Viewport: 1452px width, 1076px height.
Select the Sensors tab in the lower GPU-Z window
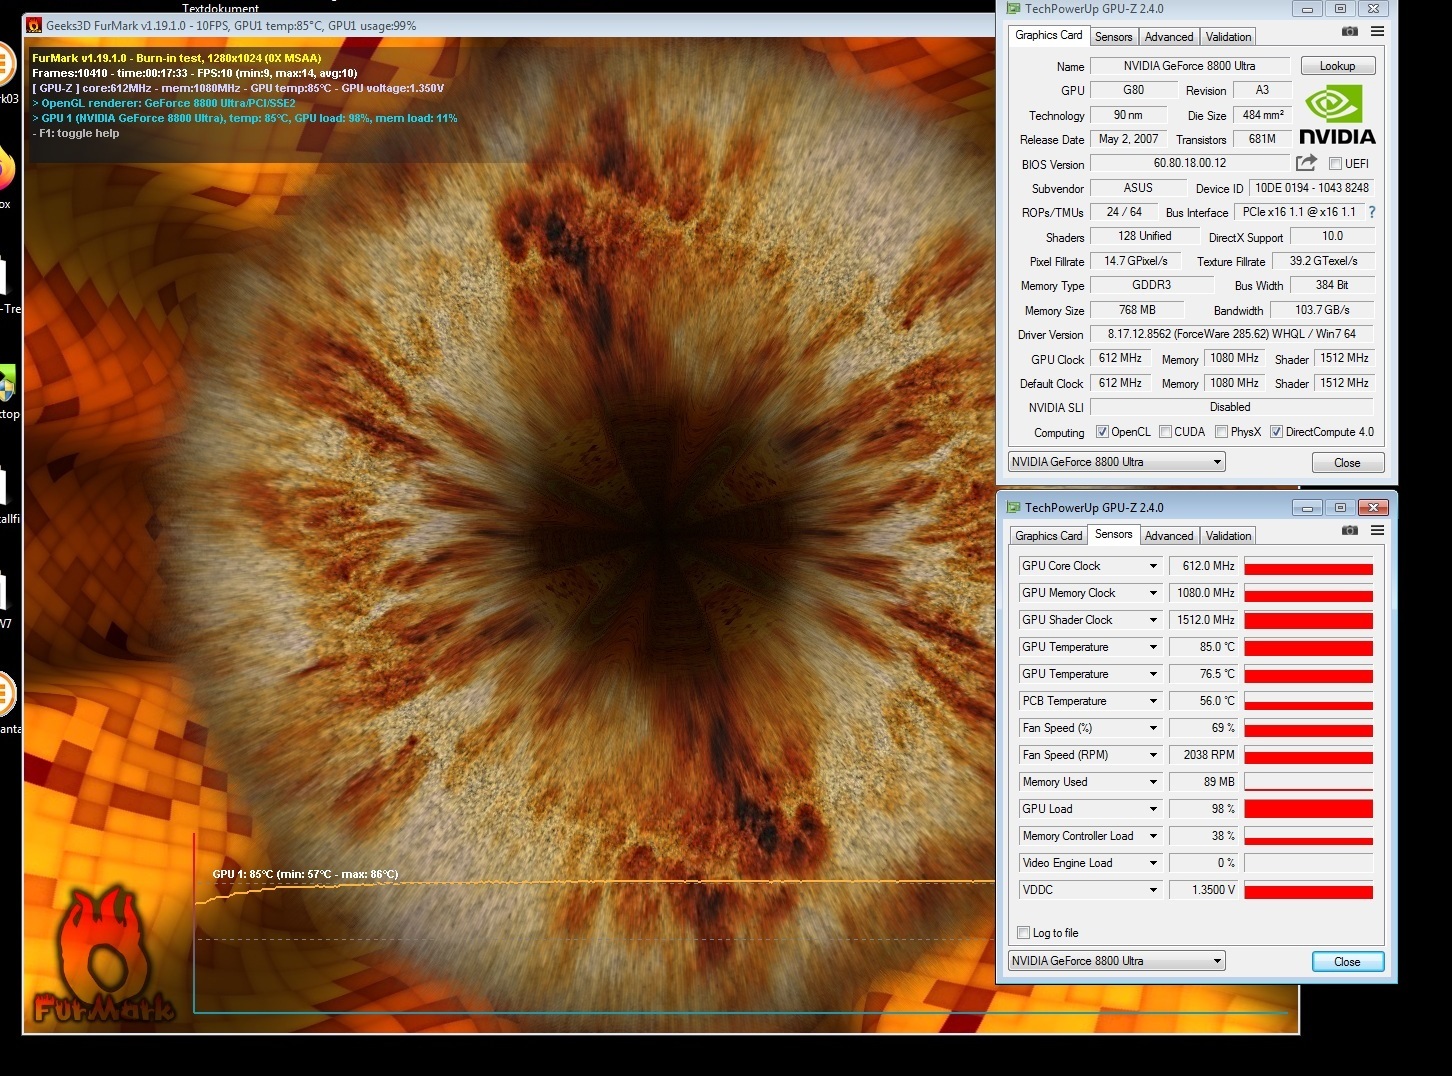(x=1113, y=534)
